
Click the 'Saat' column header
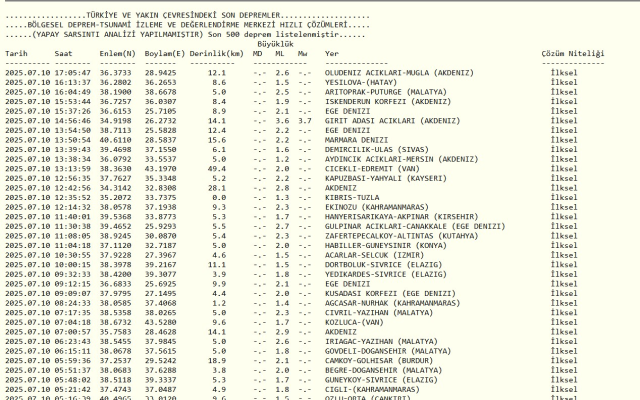tap(63, 53)
